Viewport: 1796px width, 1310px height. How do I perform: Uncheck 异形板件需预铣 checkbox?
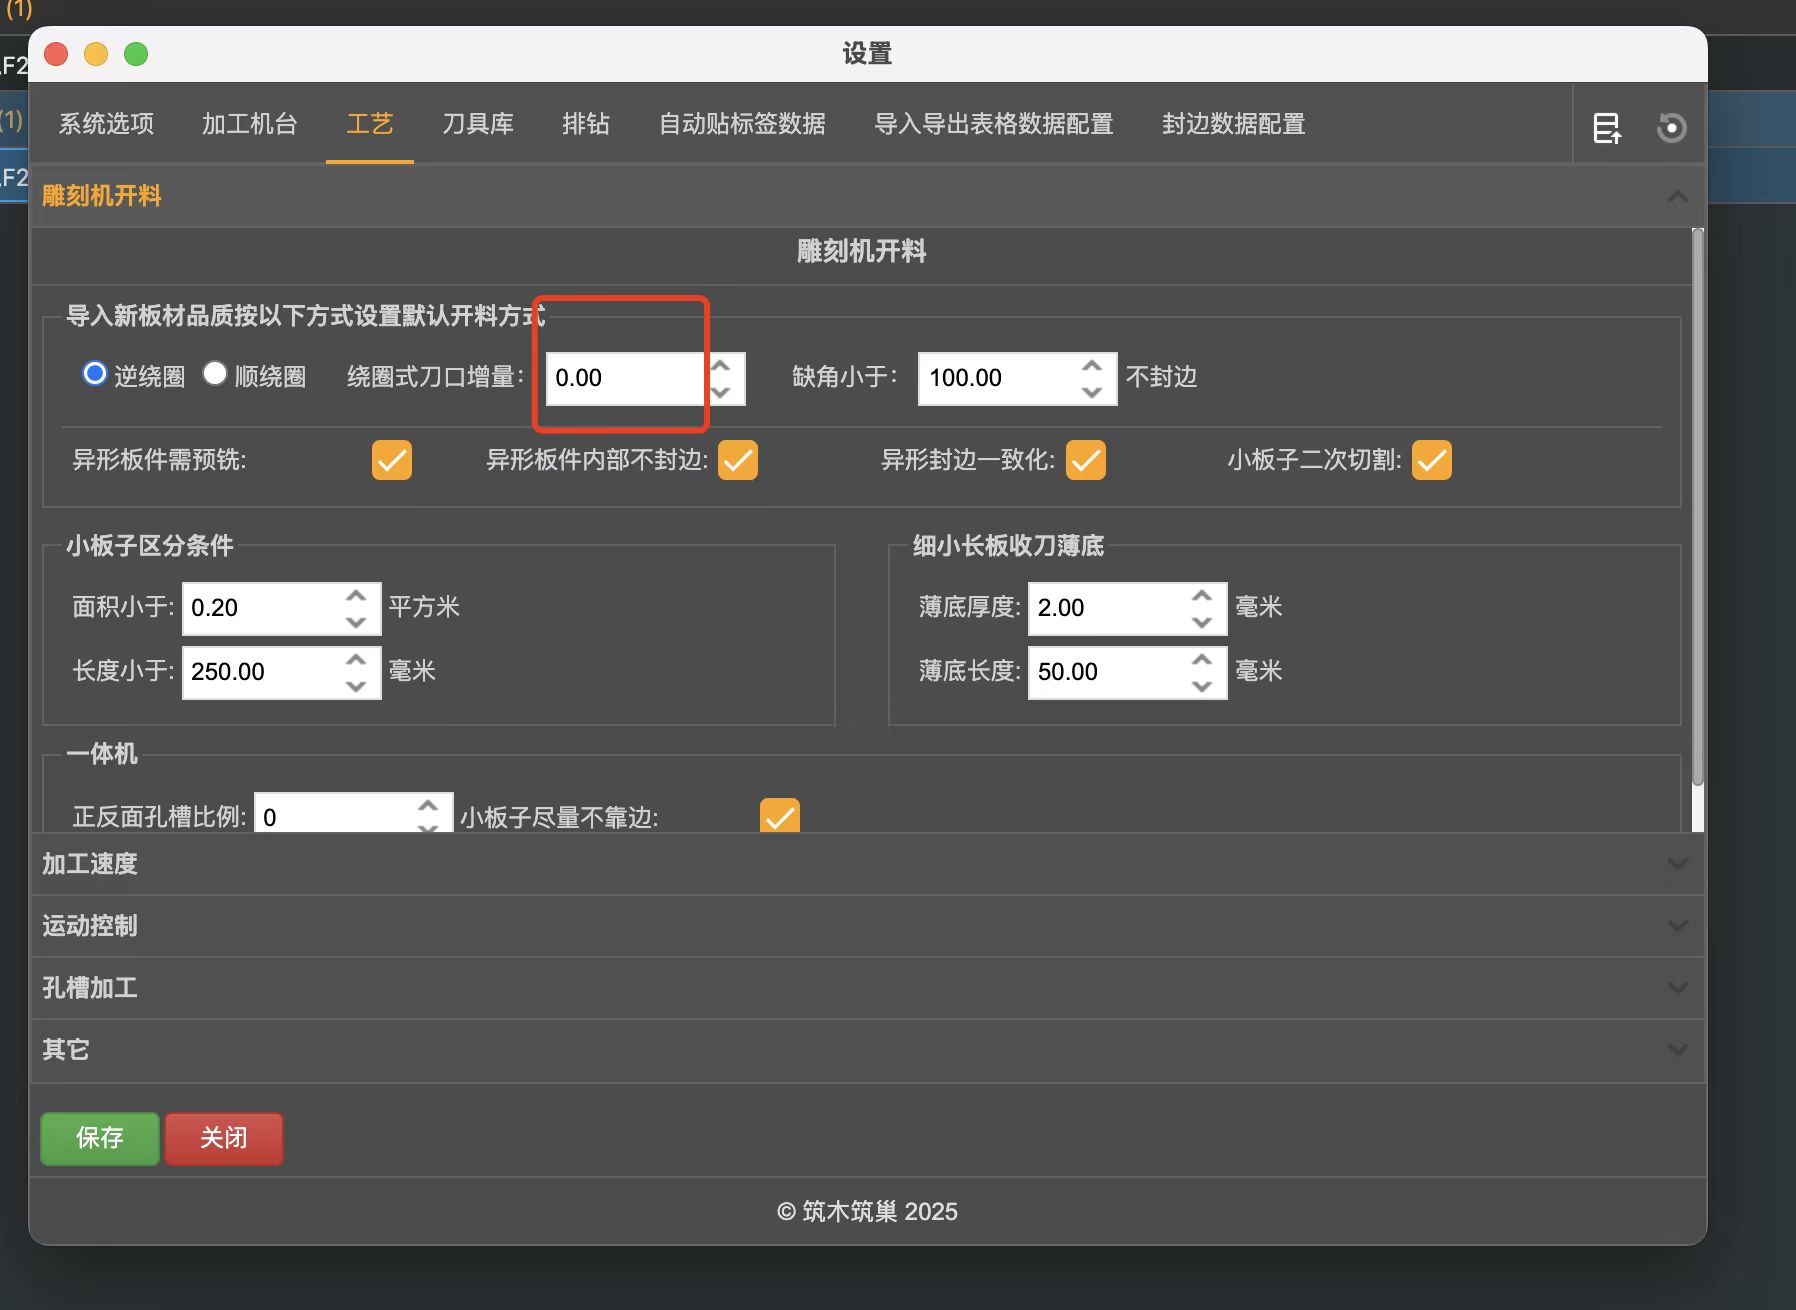click(391, 460)
